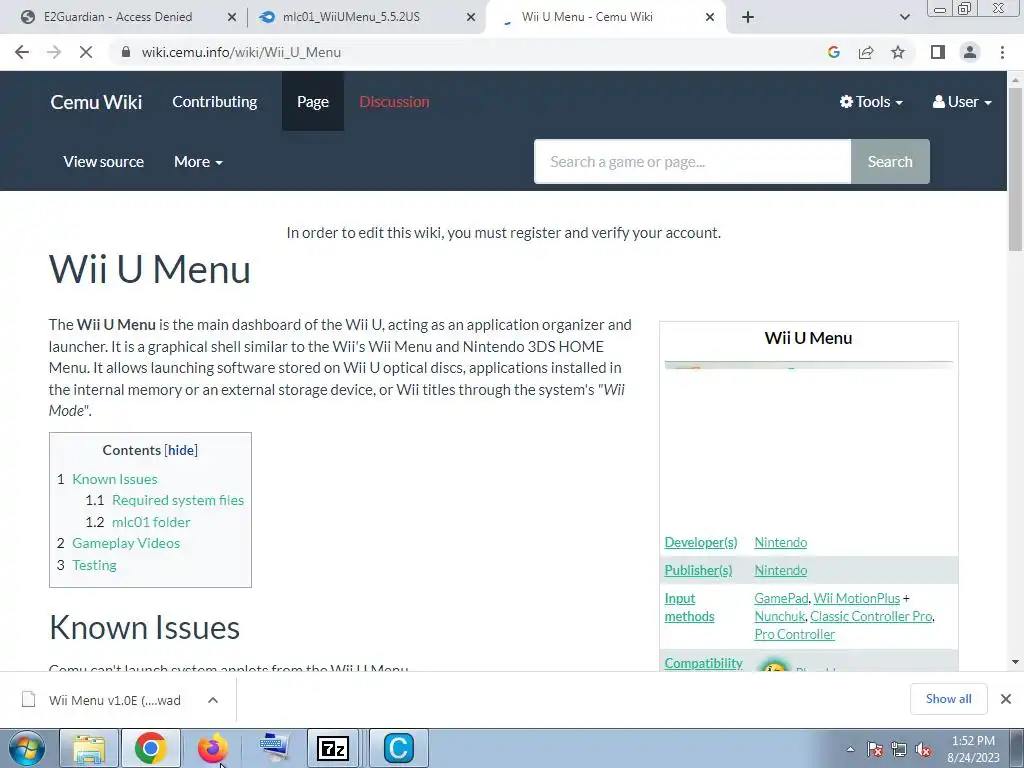The width and height of the screenshot is (1024, 768).
Task: Open the Input methods link
Action: click(x=689, y=607)
